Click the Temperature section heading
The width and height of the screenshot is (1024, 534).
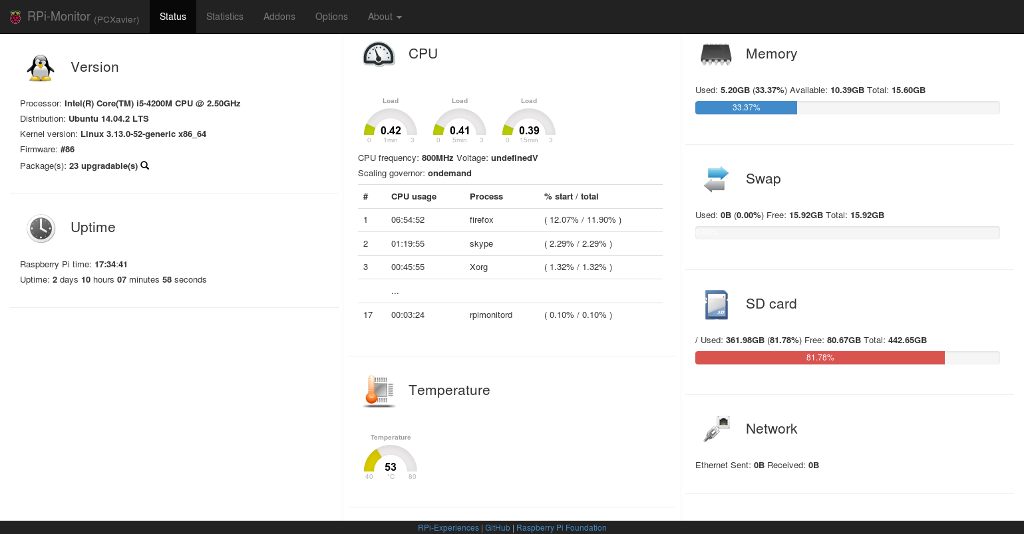pos(449,390)
